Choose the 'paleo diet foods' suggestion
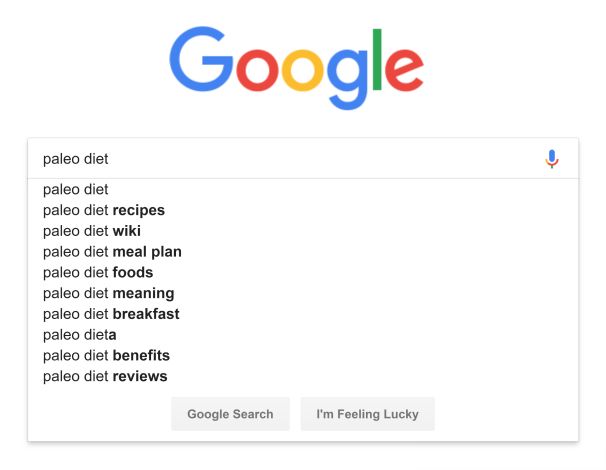The height and width of the screenshot is (470, 606). (98, 272)
